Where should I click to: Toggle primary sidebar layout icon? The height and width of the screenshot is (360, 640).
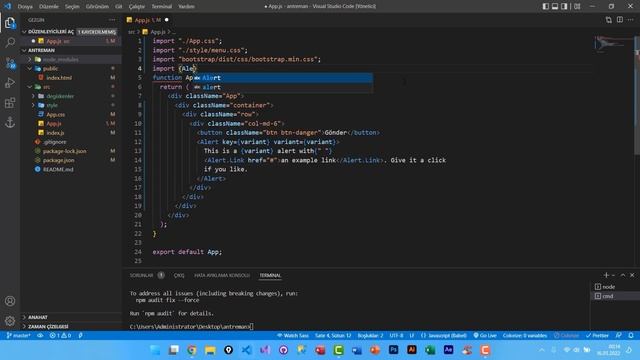(546, 6)
